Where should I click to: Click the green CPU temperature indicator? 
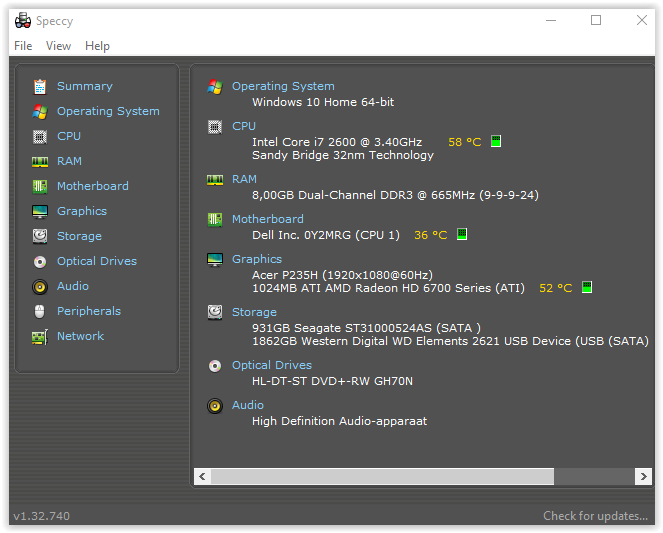click(x=496, y=142)
